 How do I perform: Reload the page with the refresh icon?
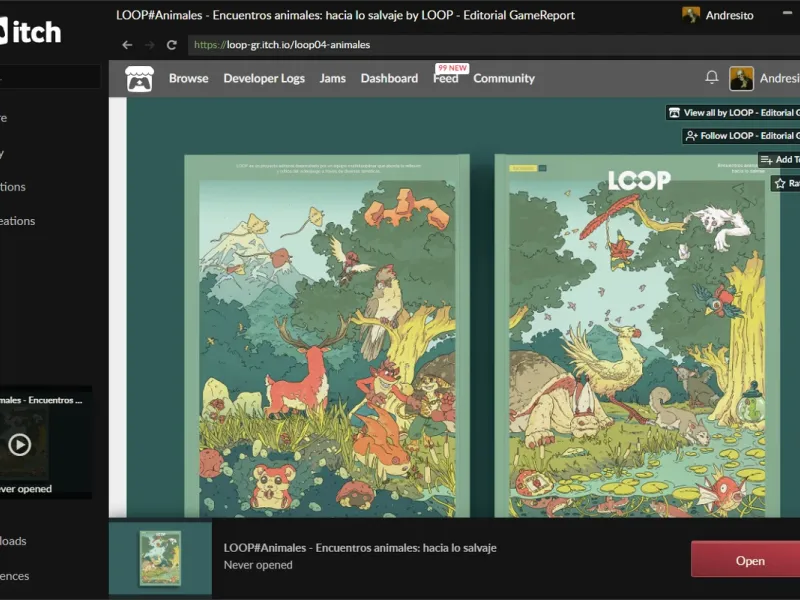click(x=172, y=45)
